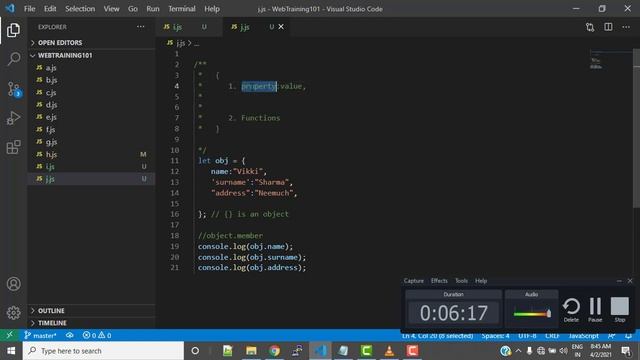Collapse the WEBTRAINING101 folder
This screenshot has width=640, height=360.
tap(91, 55)
